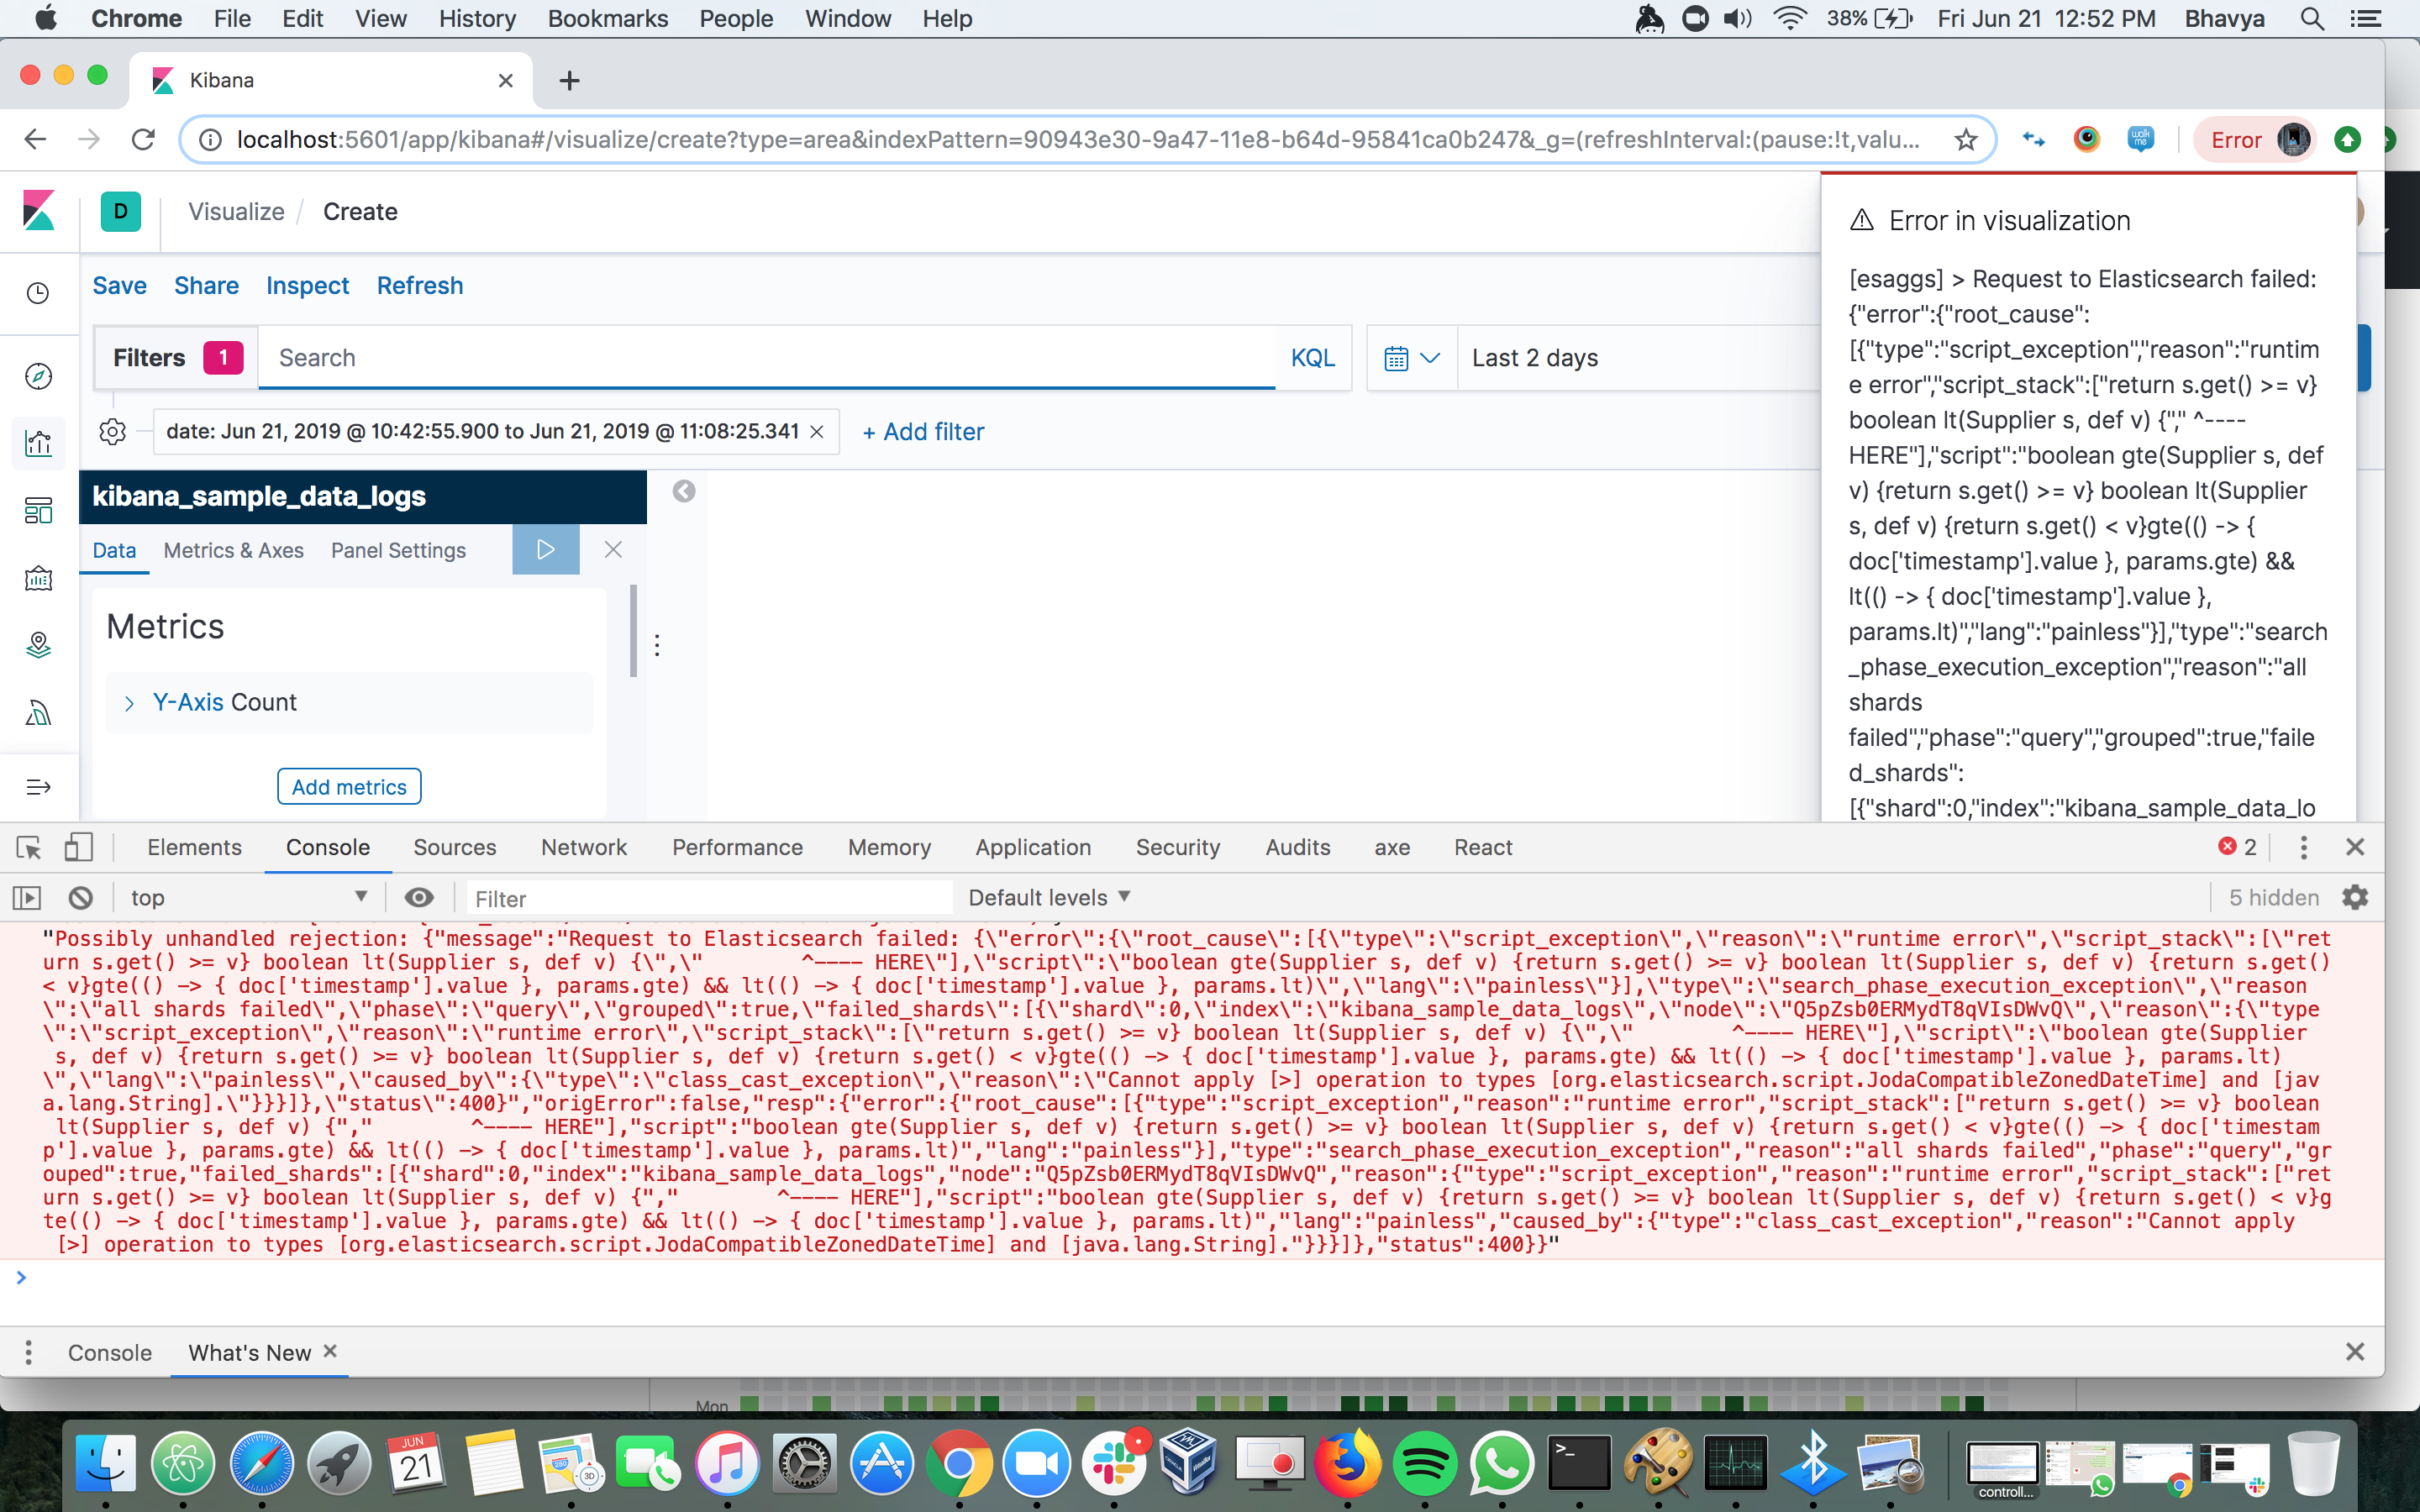
Task: Open the Default levels dropdown
Action: click(x=1046, y=897)
